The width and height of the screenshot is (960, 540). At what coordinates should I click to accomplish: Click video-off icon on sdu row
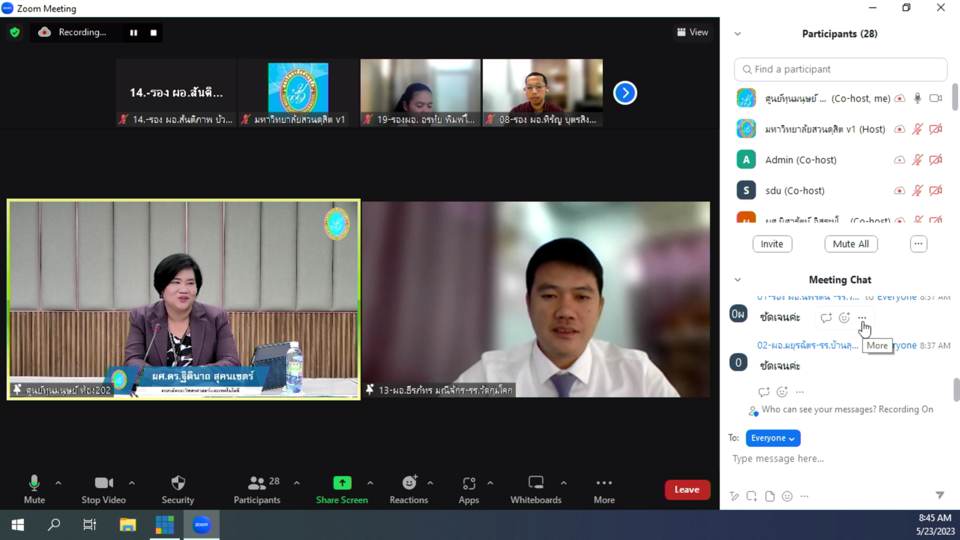coord(936,190)
